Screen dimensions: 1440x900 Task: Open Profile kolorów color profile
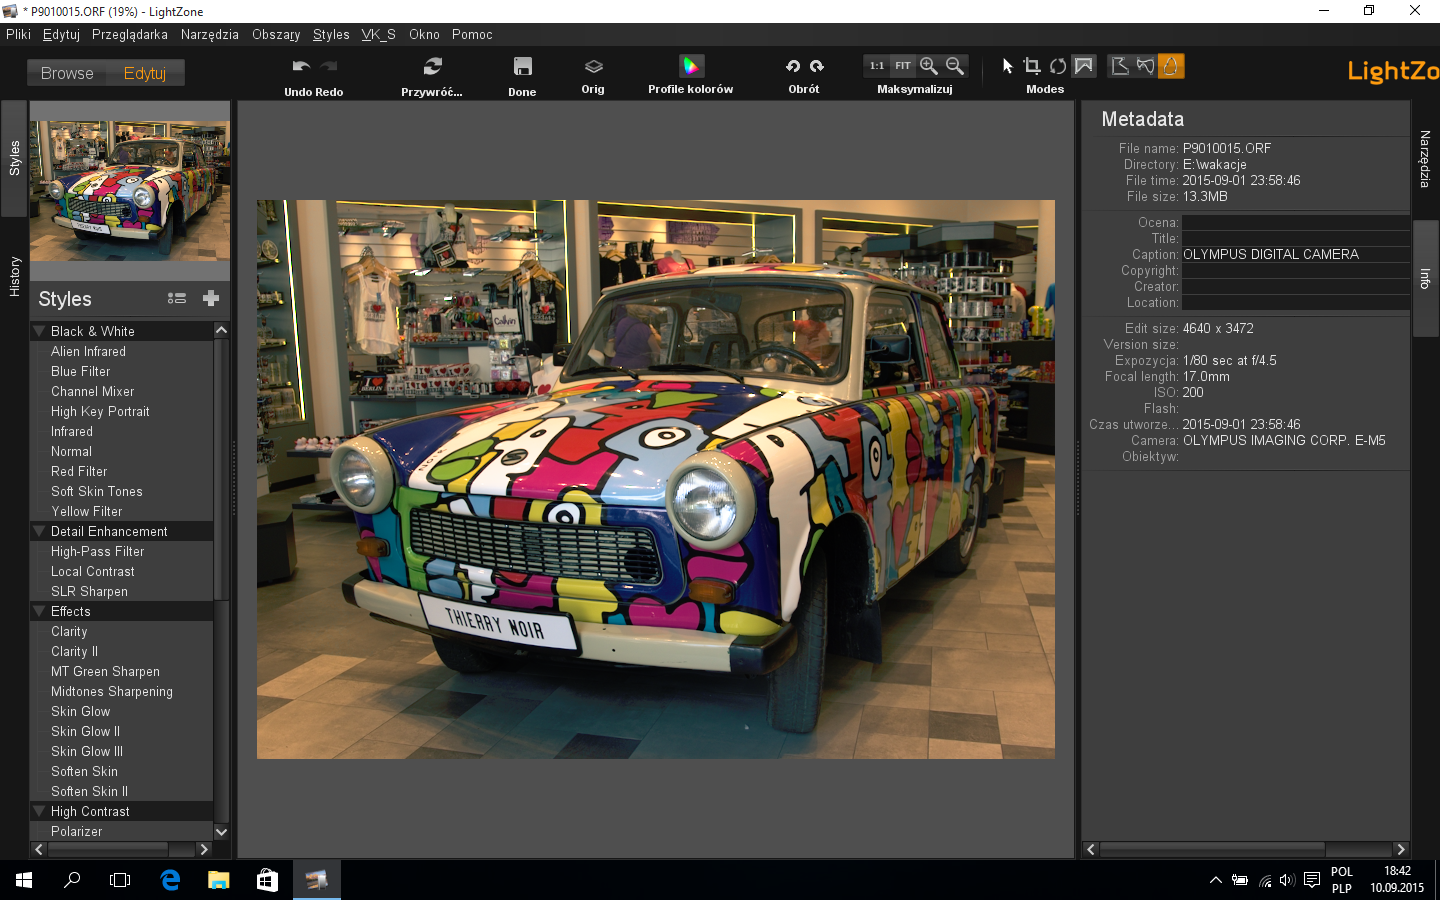(691, 66)
